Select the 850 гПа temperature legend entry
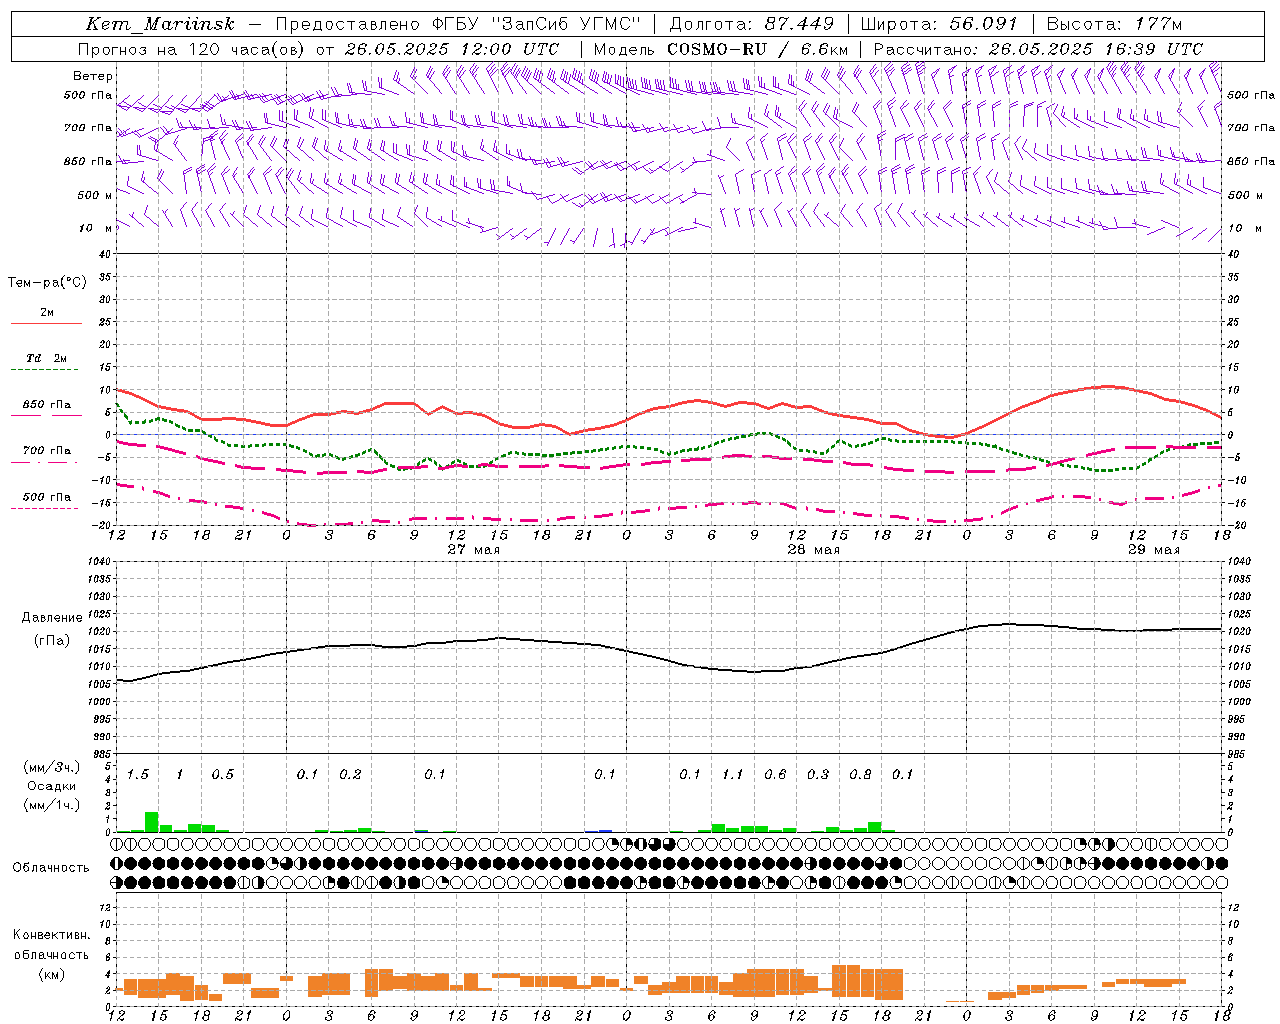 (x=47, y=408)
